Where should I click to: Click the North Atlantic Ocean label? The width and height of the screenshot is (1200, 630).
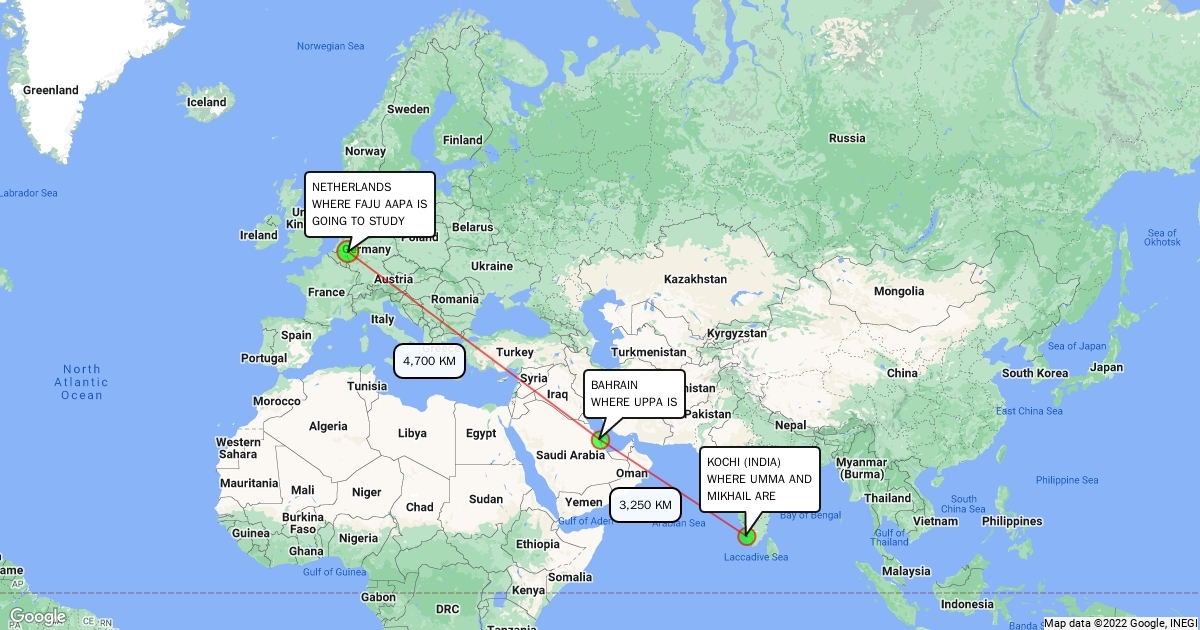[x=82, y=382]
